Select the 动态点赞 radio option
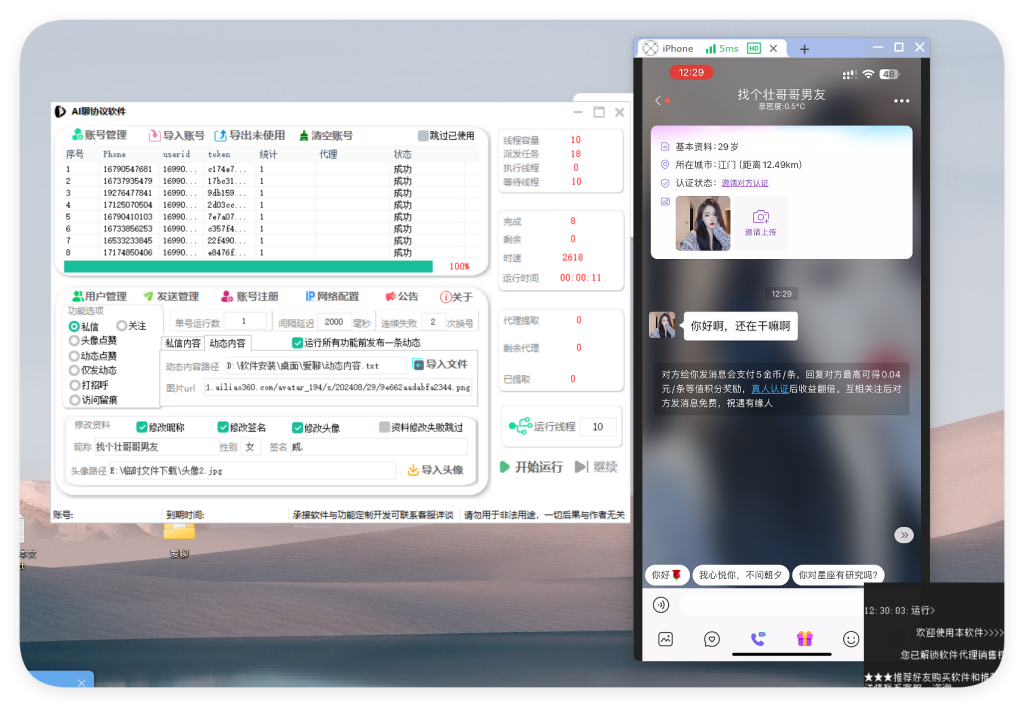Viewport: 1024px width, 707px height. (x=74, y=355)
